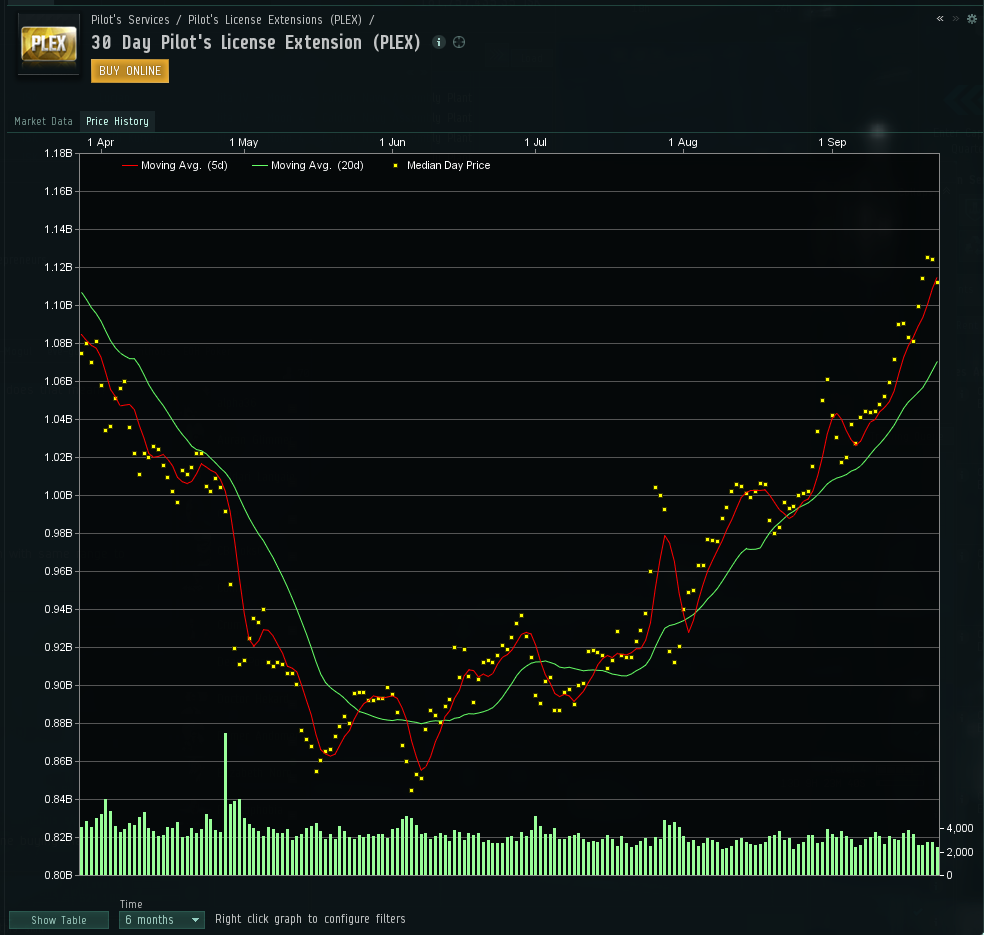Click the 'Time' label above the dropdown

[x=131, y=904]
